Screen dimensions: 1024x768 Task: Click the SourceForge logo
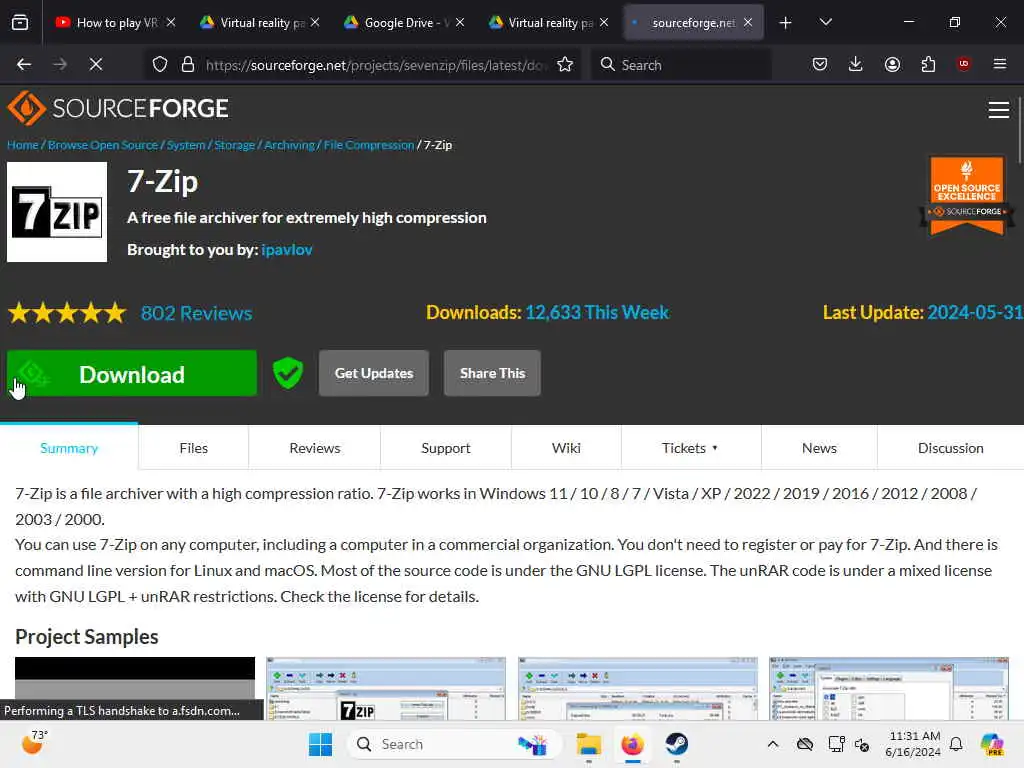[118, 108]
